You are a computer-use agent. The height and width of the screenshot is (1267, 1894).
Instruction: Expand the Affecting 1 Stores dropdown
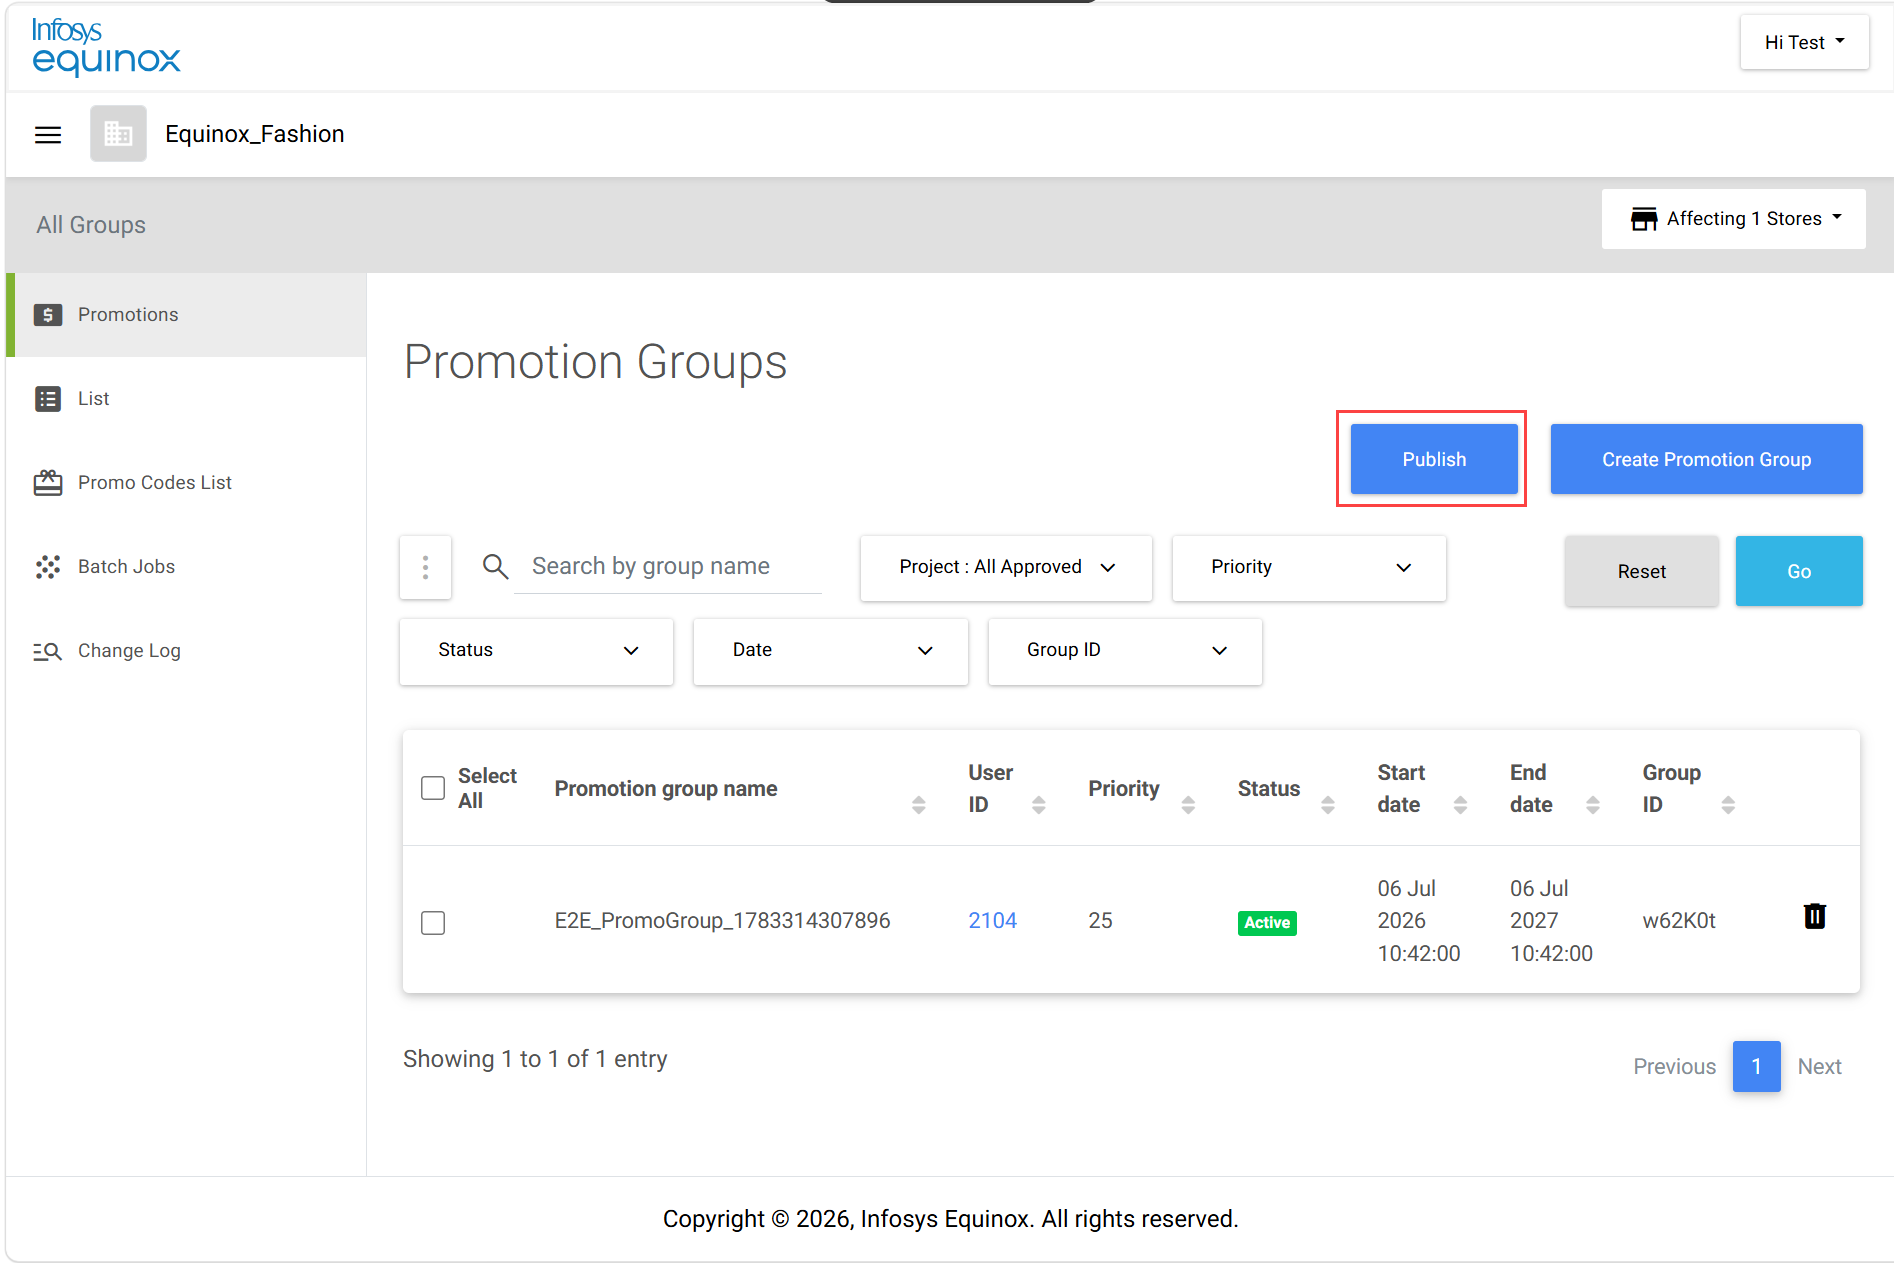click(1733, 219)
